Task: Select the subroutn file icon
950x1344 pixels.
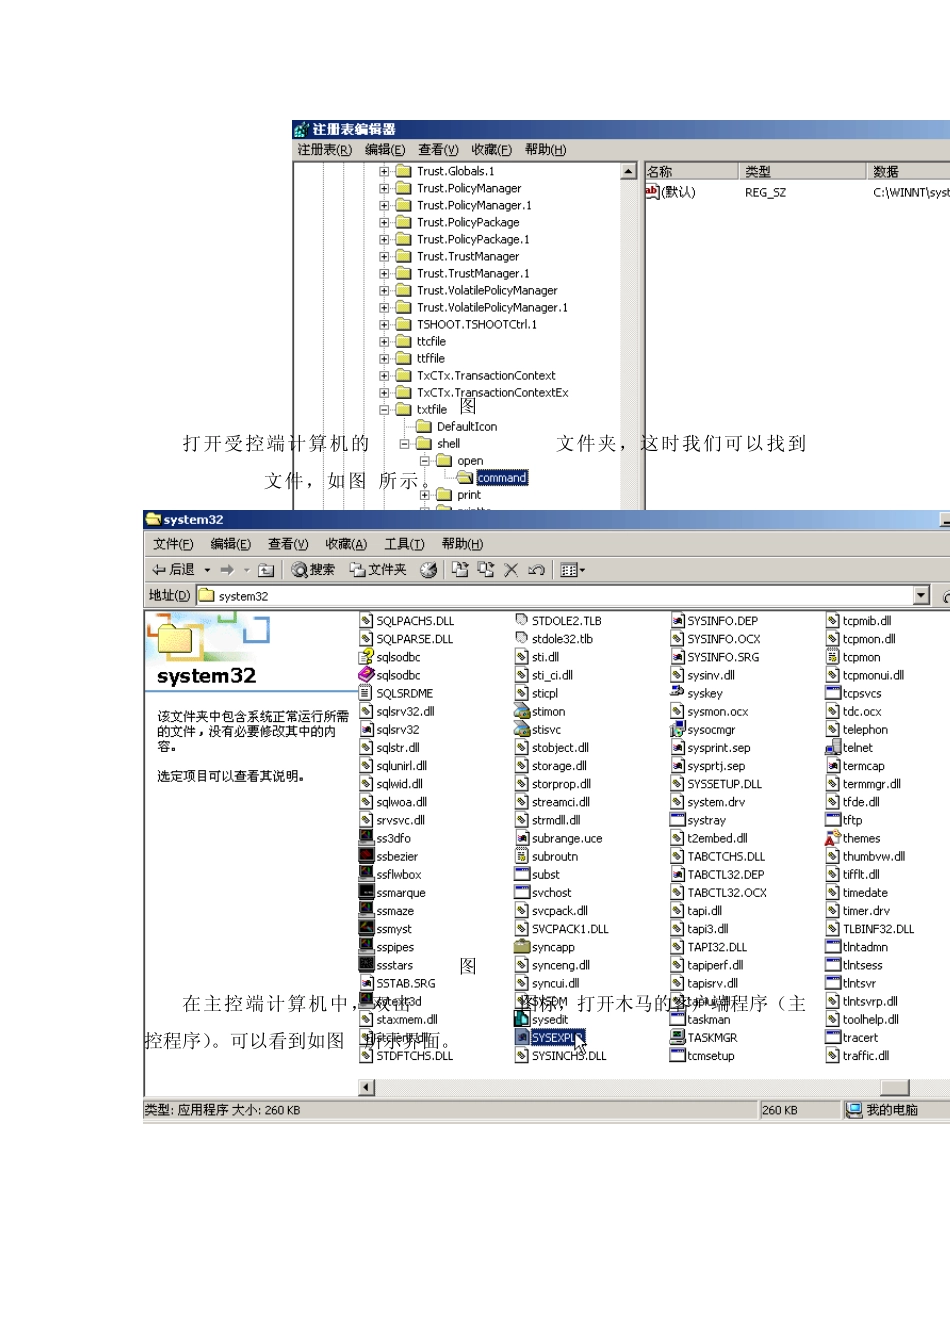Action: coord(522,857)
